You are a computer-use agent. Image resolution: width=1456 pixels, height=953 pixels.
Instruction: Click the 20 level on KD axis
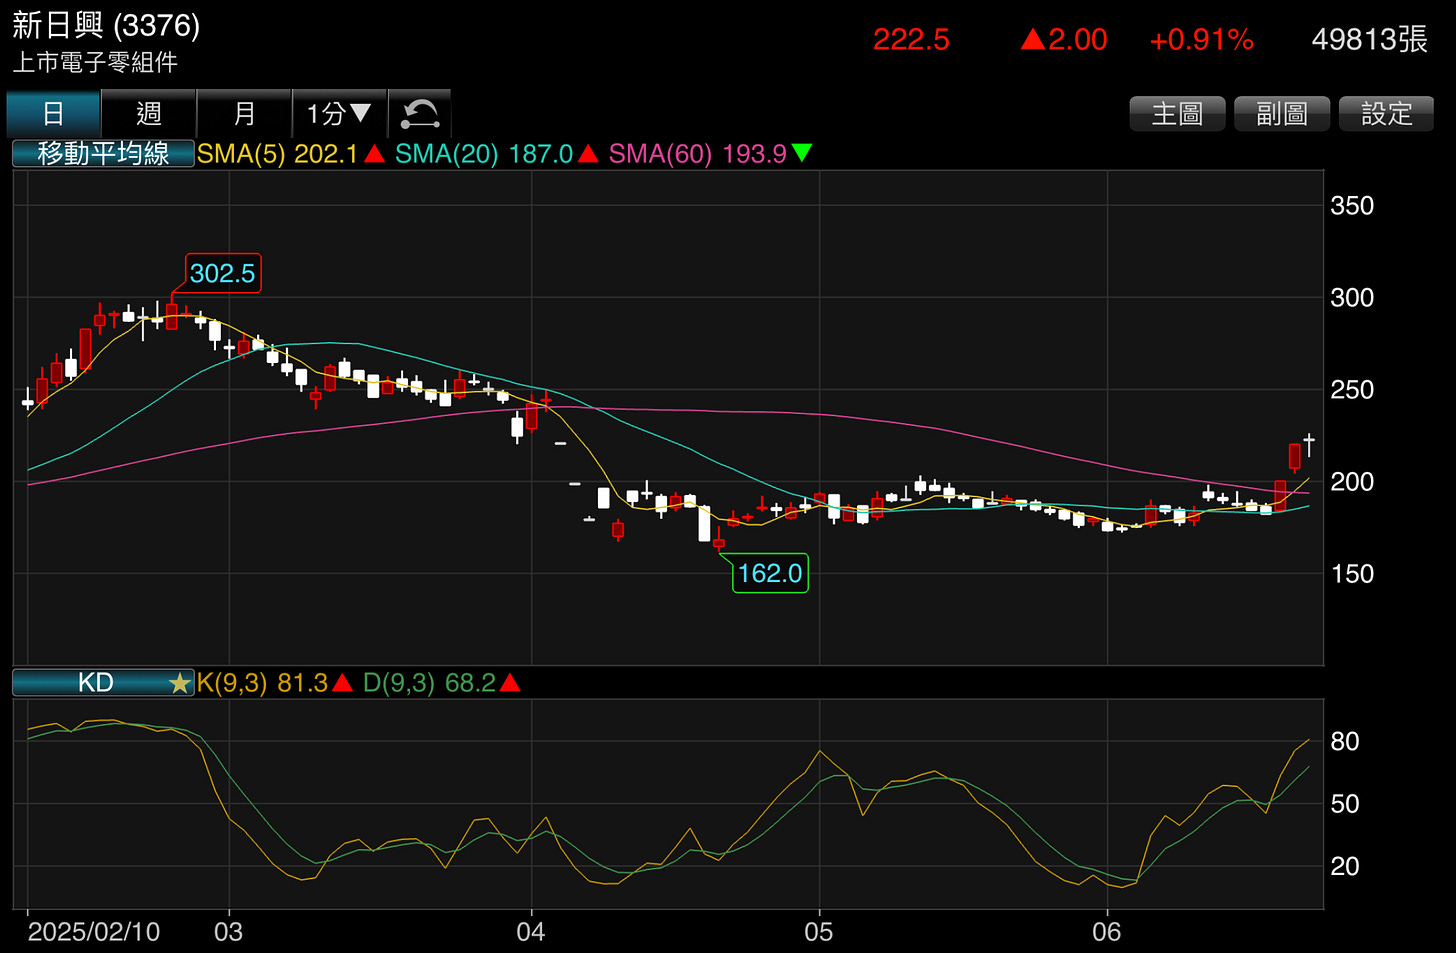(1345, 866)
